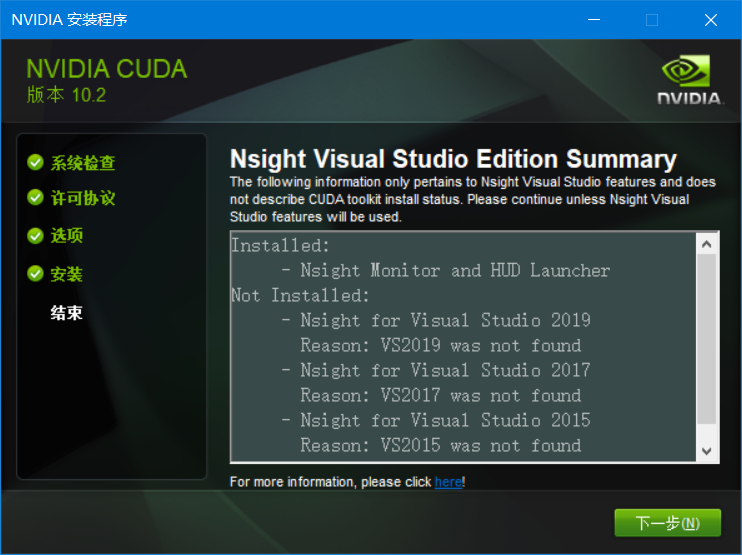Select the 系统检查 step in the sidebar
Image resolution: width=742 pixels, height=555 pixels.
82,163
